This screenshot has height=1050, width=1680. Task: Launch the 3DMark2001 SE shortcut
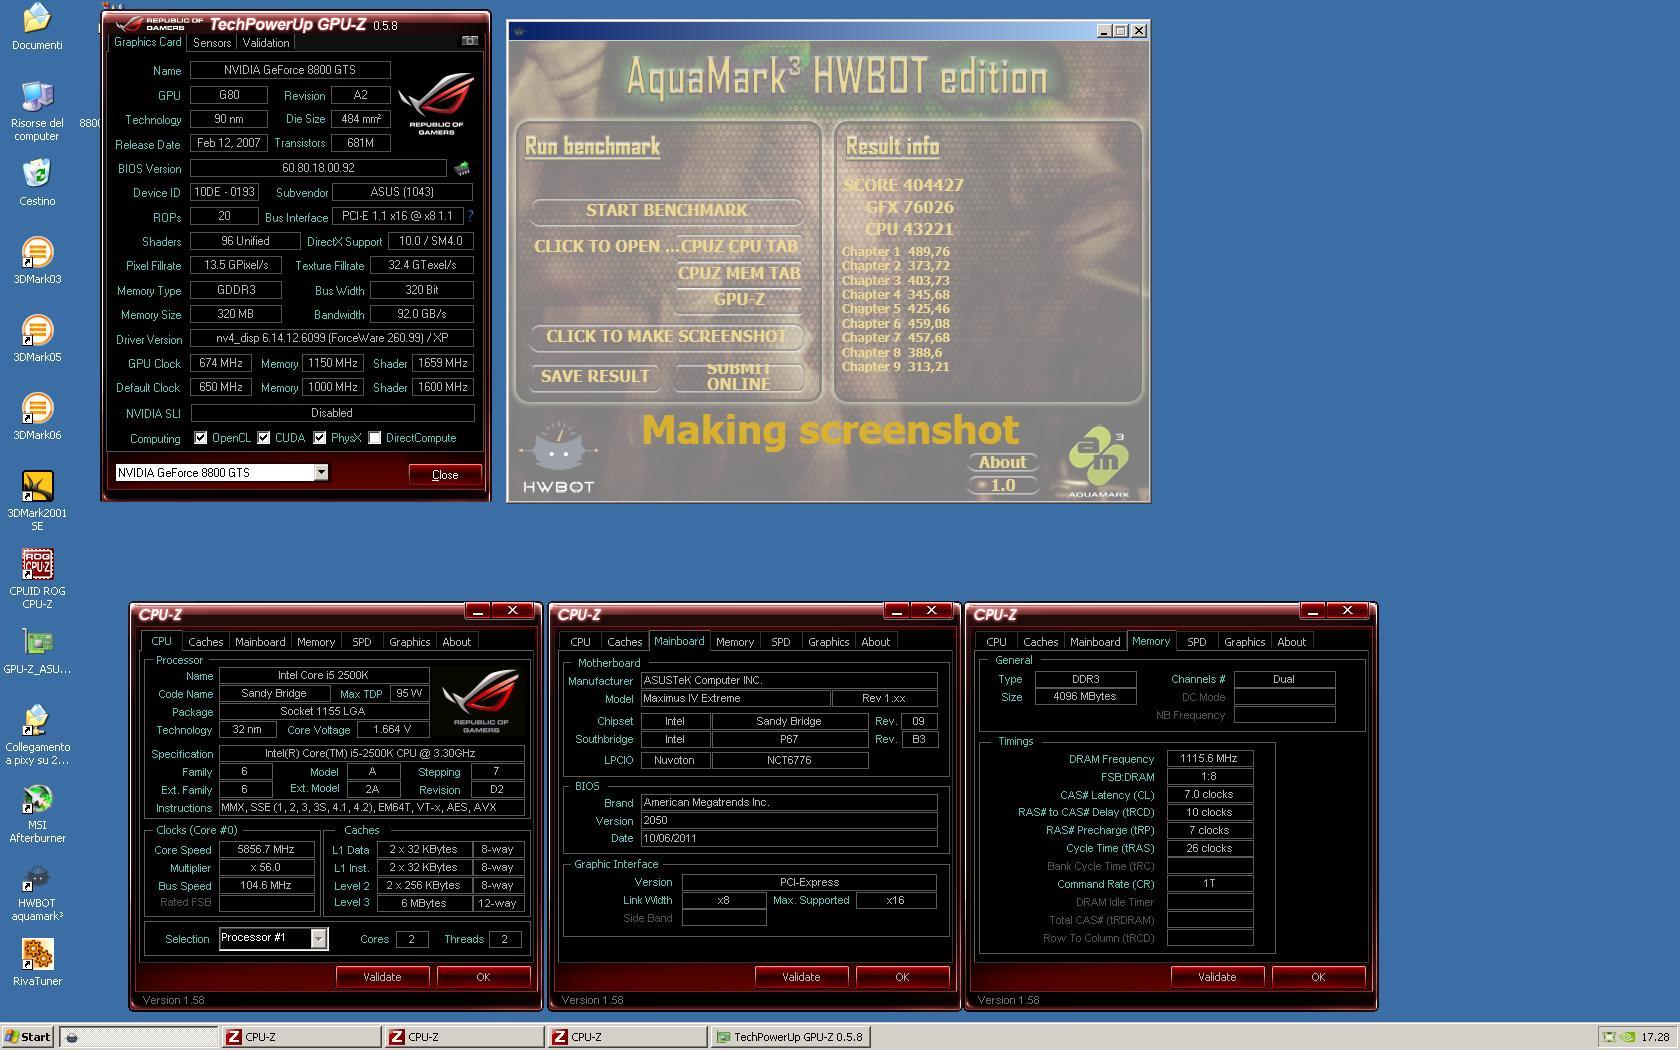(x=37, y=501)
